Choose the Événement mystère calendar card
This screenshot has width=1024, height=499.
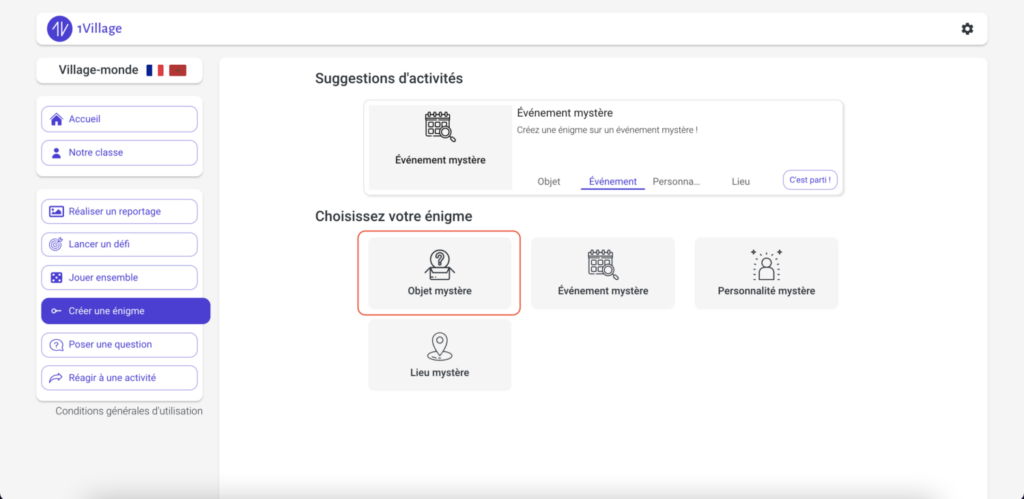click(603, 273)
